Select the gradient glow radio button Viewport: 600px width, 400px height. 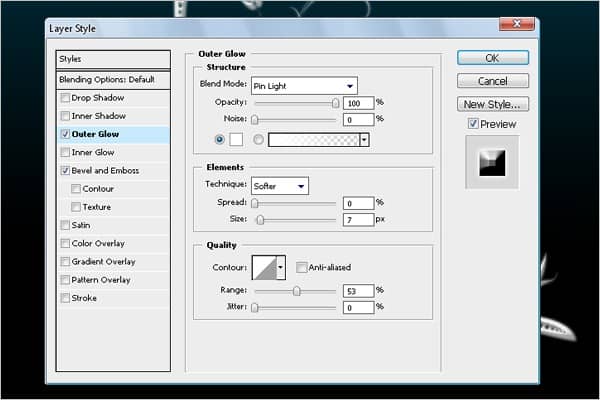(258, 140)
